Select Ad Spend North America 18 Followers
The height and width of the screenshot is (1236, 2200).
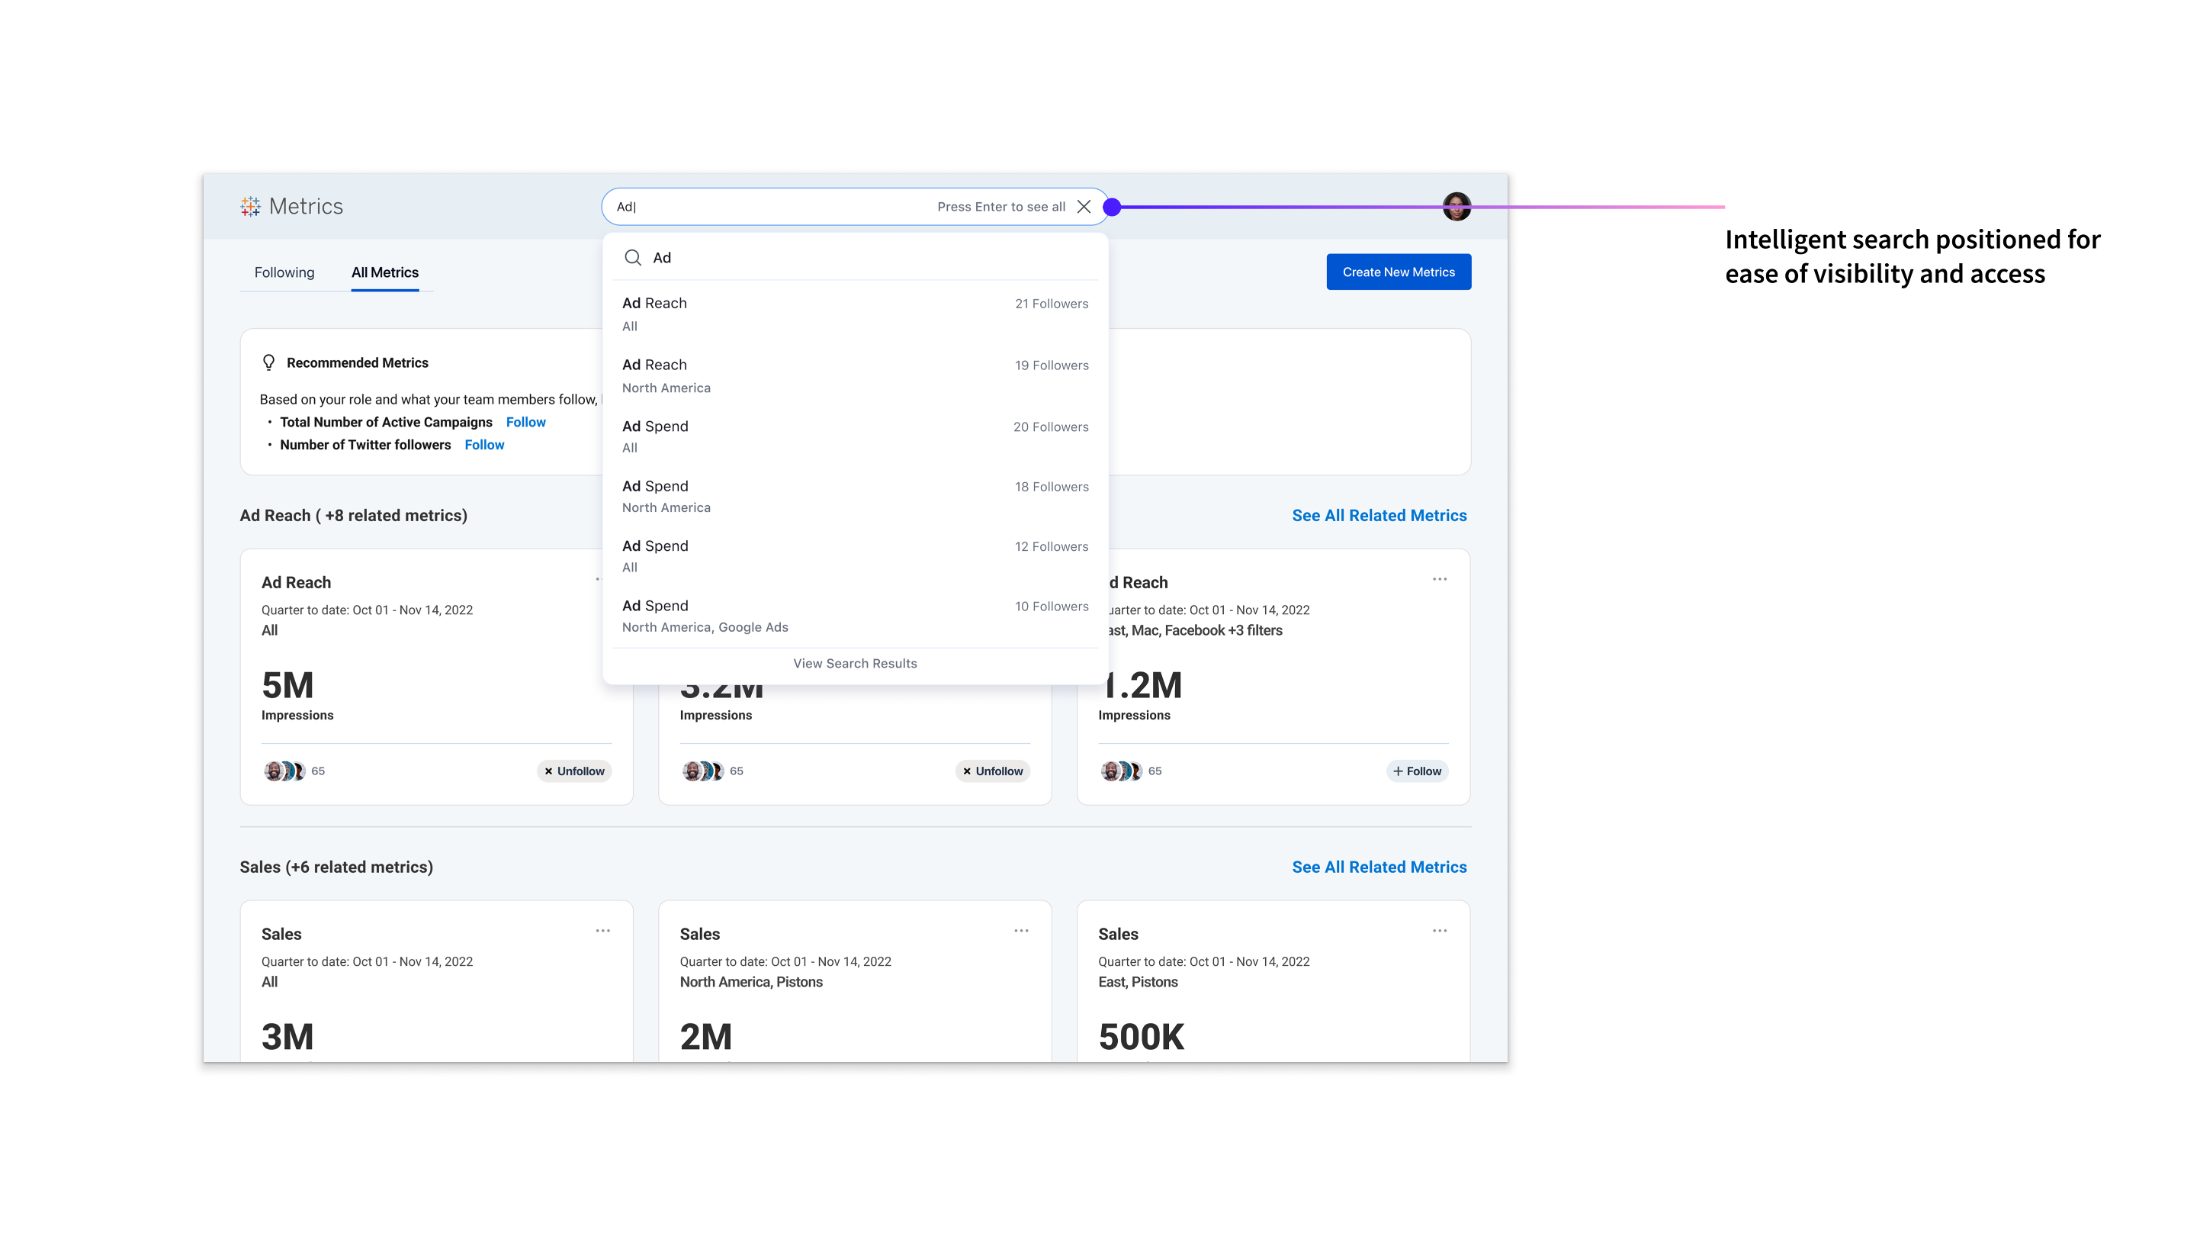(x=855, y=497)
